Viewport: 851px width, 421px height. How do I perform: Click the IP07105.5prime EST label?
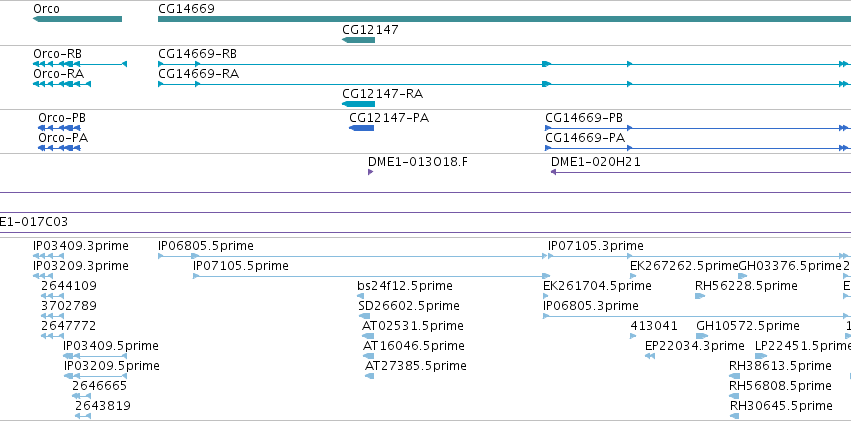(x=241, y=266)
